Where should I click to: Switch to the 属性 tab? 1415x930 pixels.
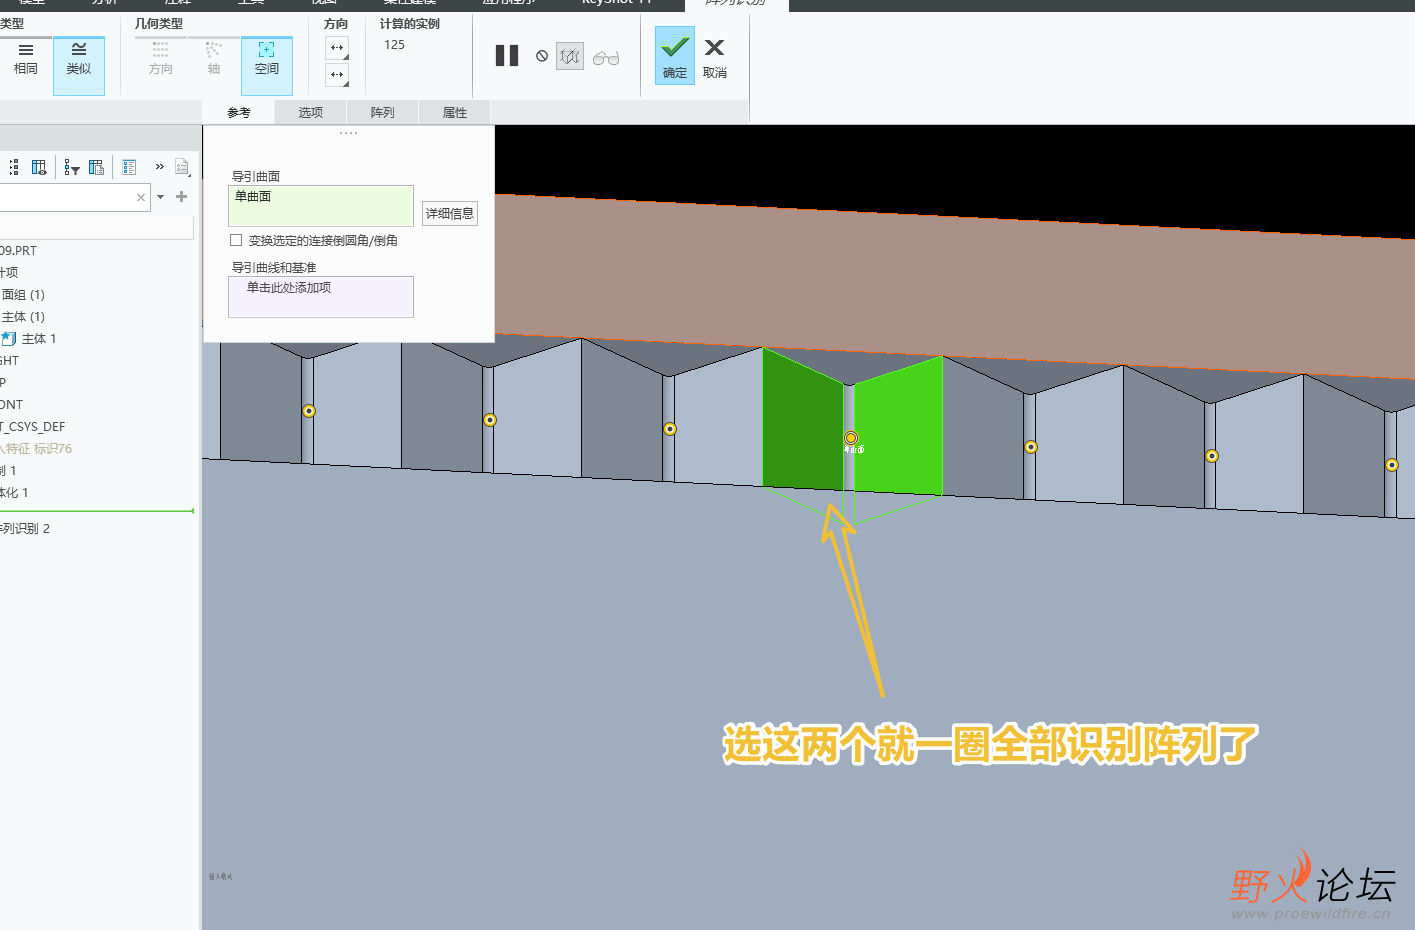click(455, 113)
